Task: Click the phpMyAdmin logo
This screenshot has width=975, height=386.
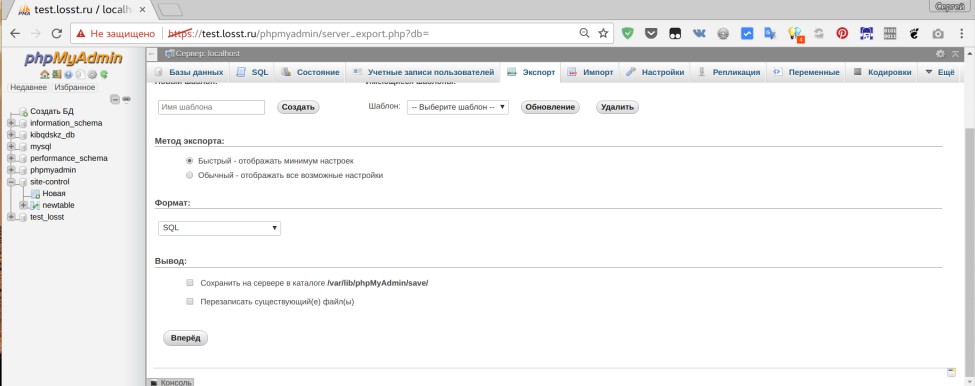Action: click(73, 58)
